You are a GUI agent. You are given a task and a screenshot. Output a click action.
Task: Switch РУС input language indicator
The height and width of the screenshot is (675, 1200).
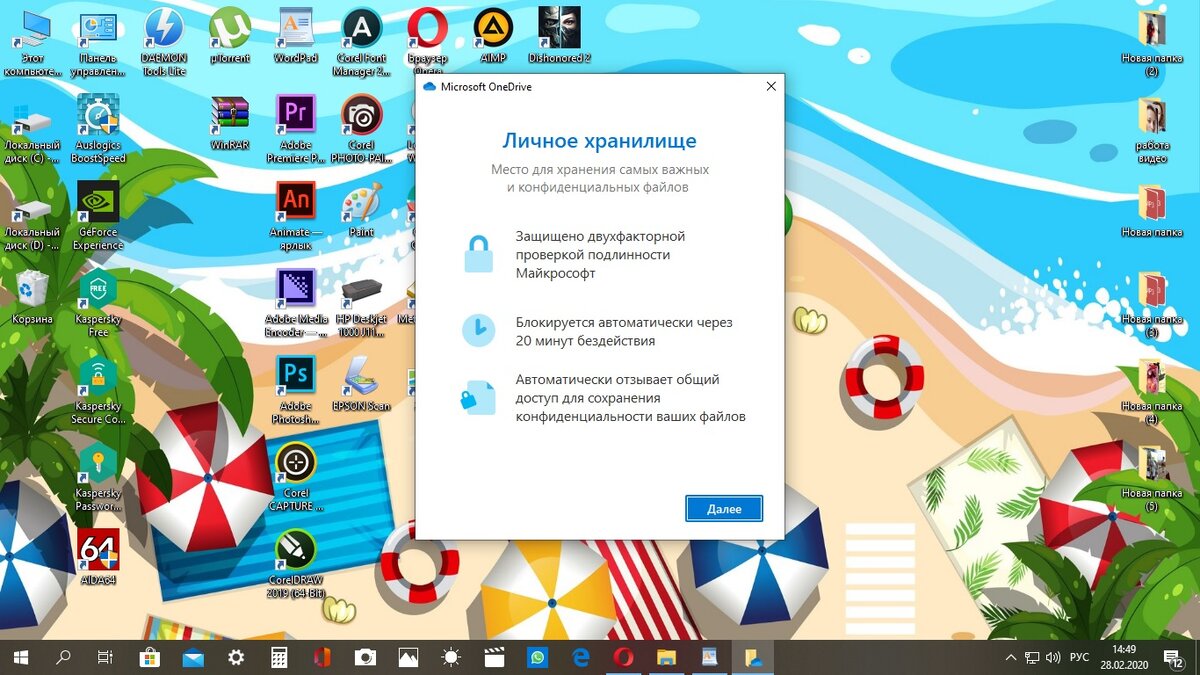1080,657
